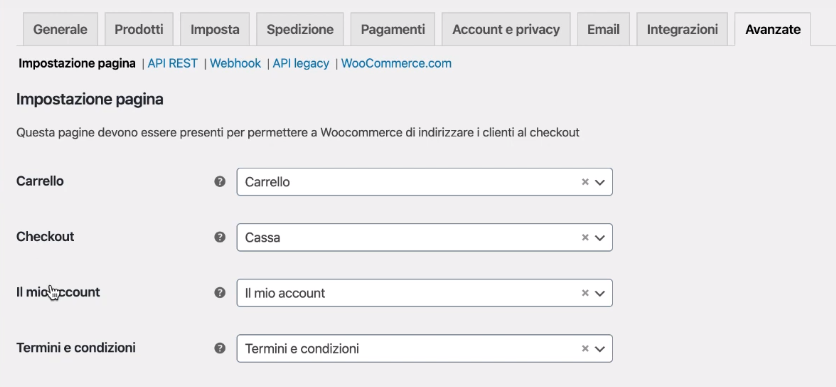The width and height of the screenshot is (836, 387).
Task: Clear the Il mio account selection
Action: tap(585, 293)
